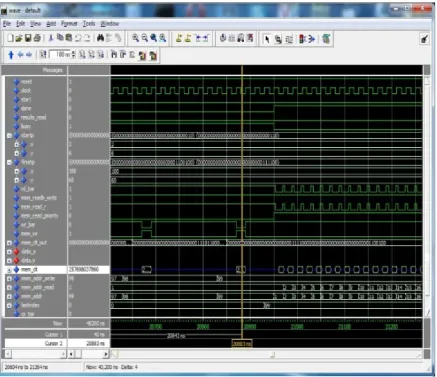This screenshot has width=437, height=377.
Task: Click the blue up arrow icon
Action: click(11, 55)
